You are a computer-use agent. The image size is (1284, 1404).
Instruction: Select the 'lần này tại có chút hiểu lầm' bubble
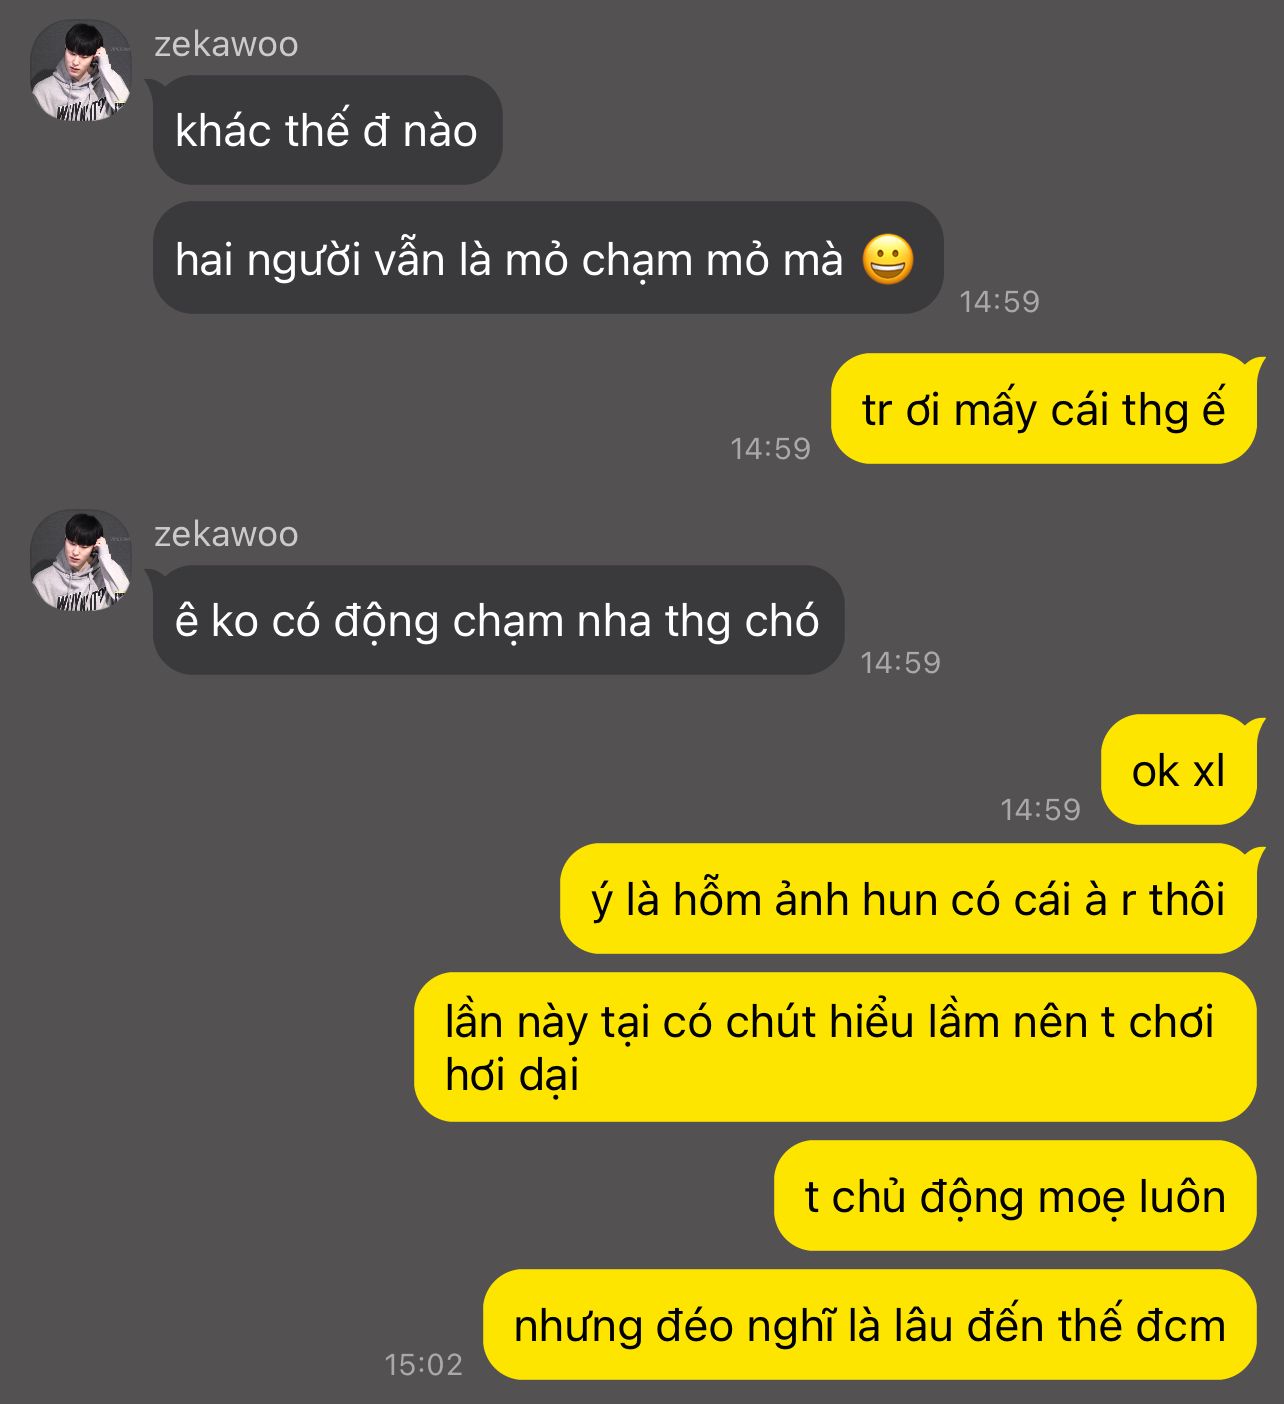tap(835, 1047)
